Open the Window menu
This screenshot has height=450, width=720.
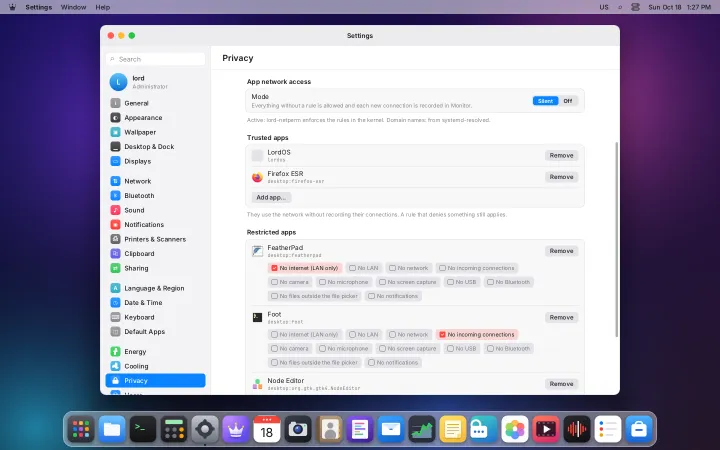[x=73, y=7]
